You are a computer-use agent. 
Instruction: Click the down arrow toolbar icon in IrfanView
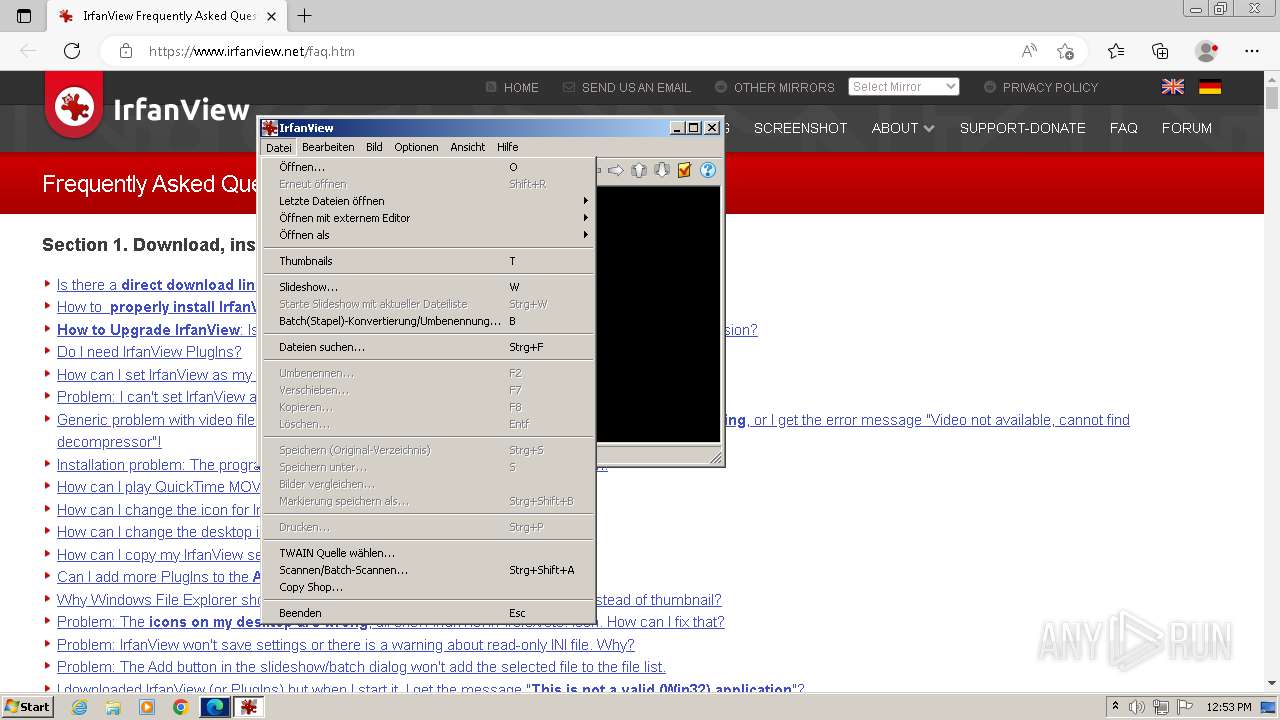click(x=662, y=170)
